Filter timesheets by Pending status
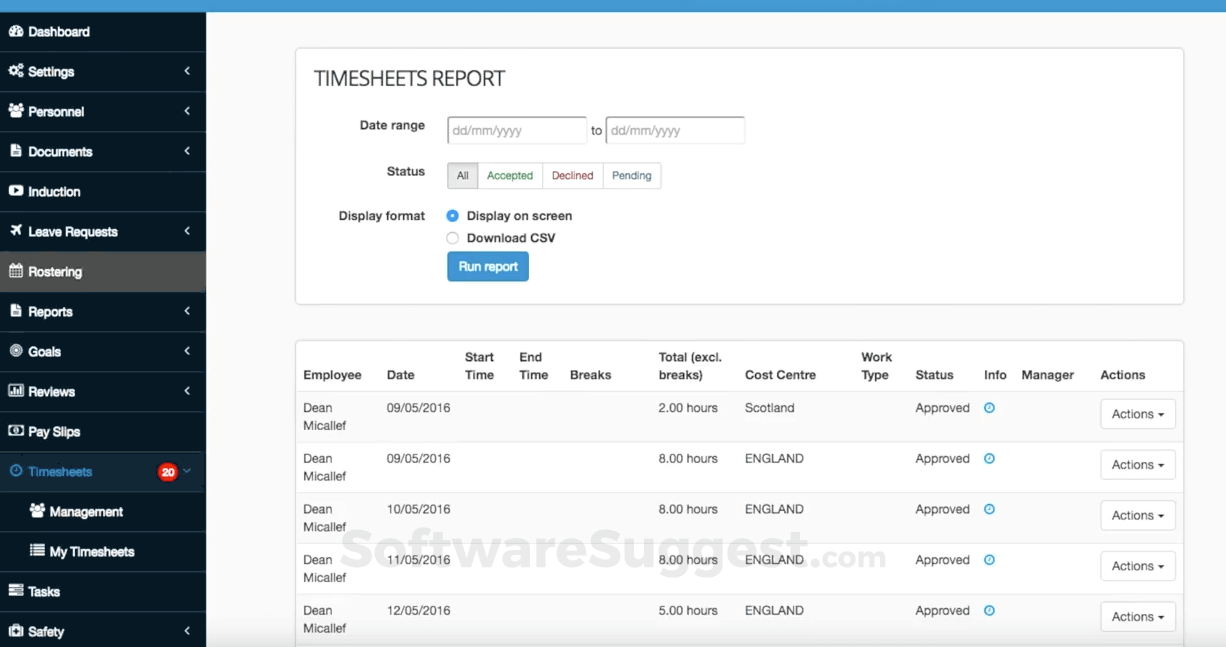Viewport: 1226px width, 647px height. (631, 175)
